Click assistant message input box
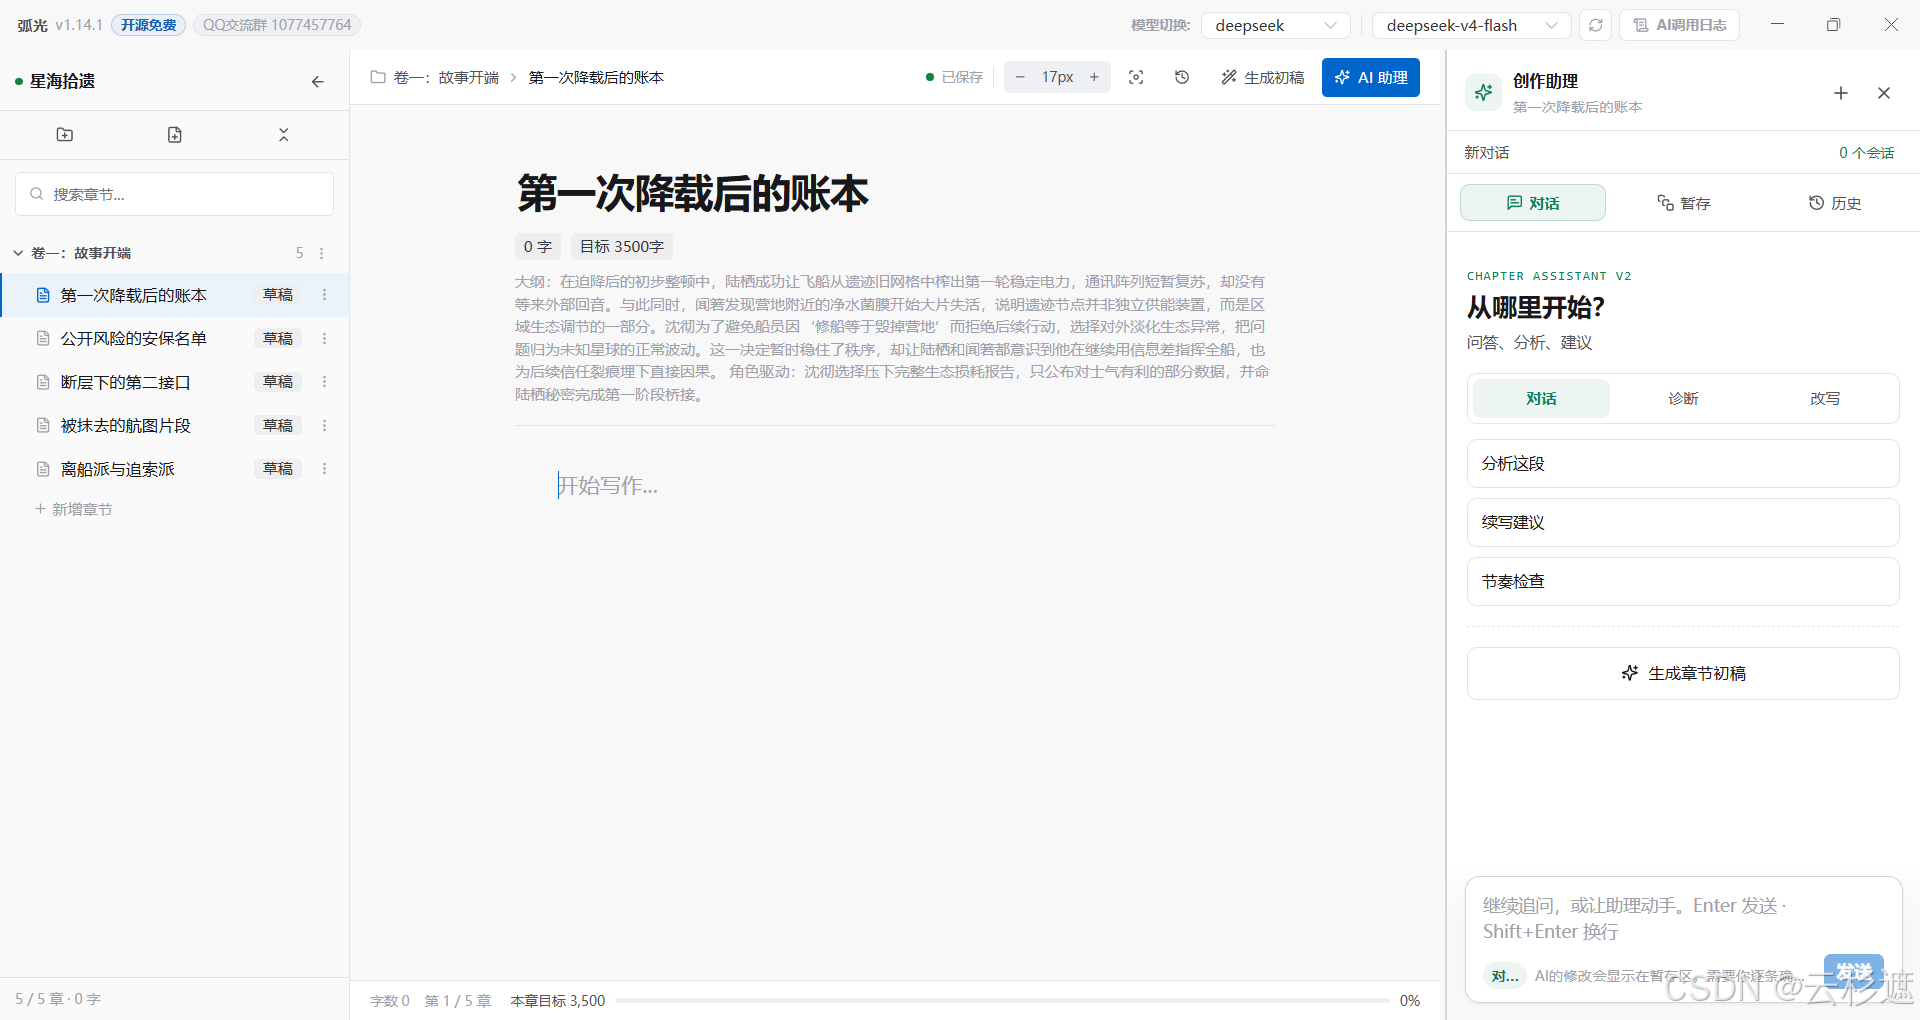Image resolution: width=1920 pixels, height=1020 pixels. [x=1683, y=918]
